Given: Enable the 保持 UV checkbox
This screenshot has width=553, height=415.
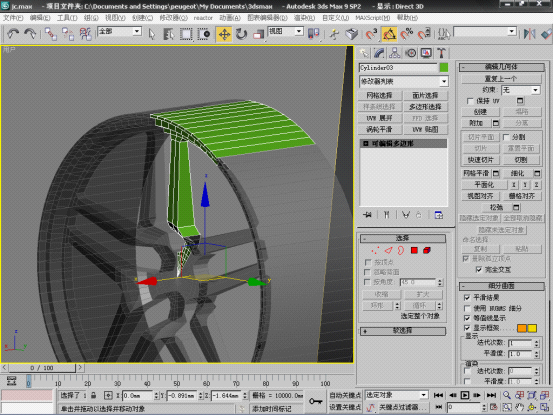Looking at the screenshot, I should tap(470, 101).
